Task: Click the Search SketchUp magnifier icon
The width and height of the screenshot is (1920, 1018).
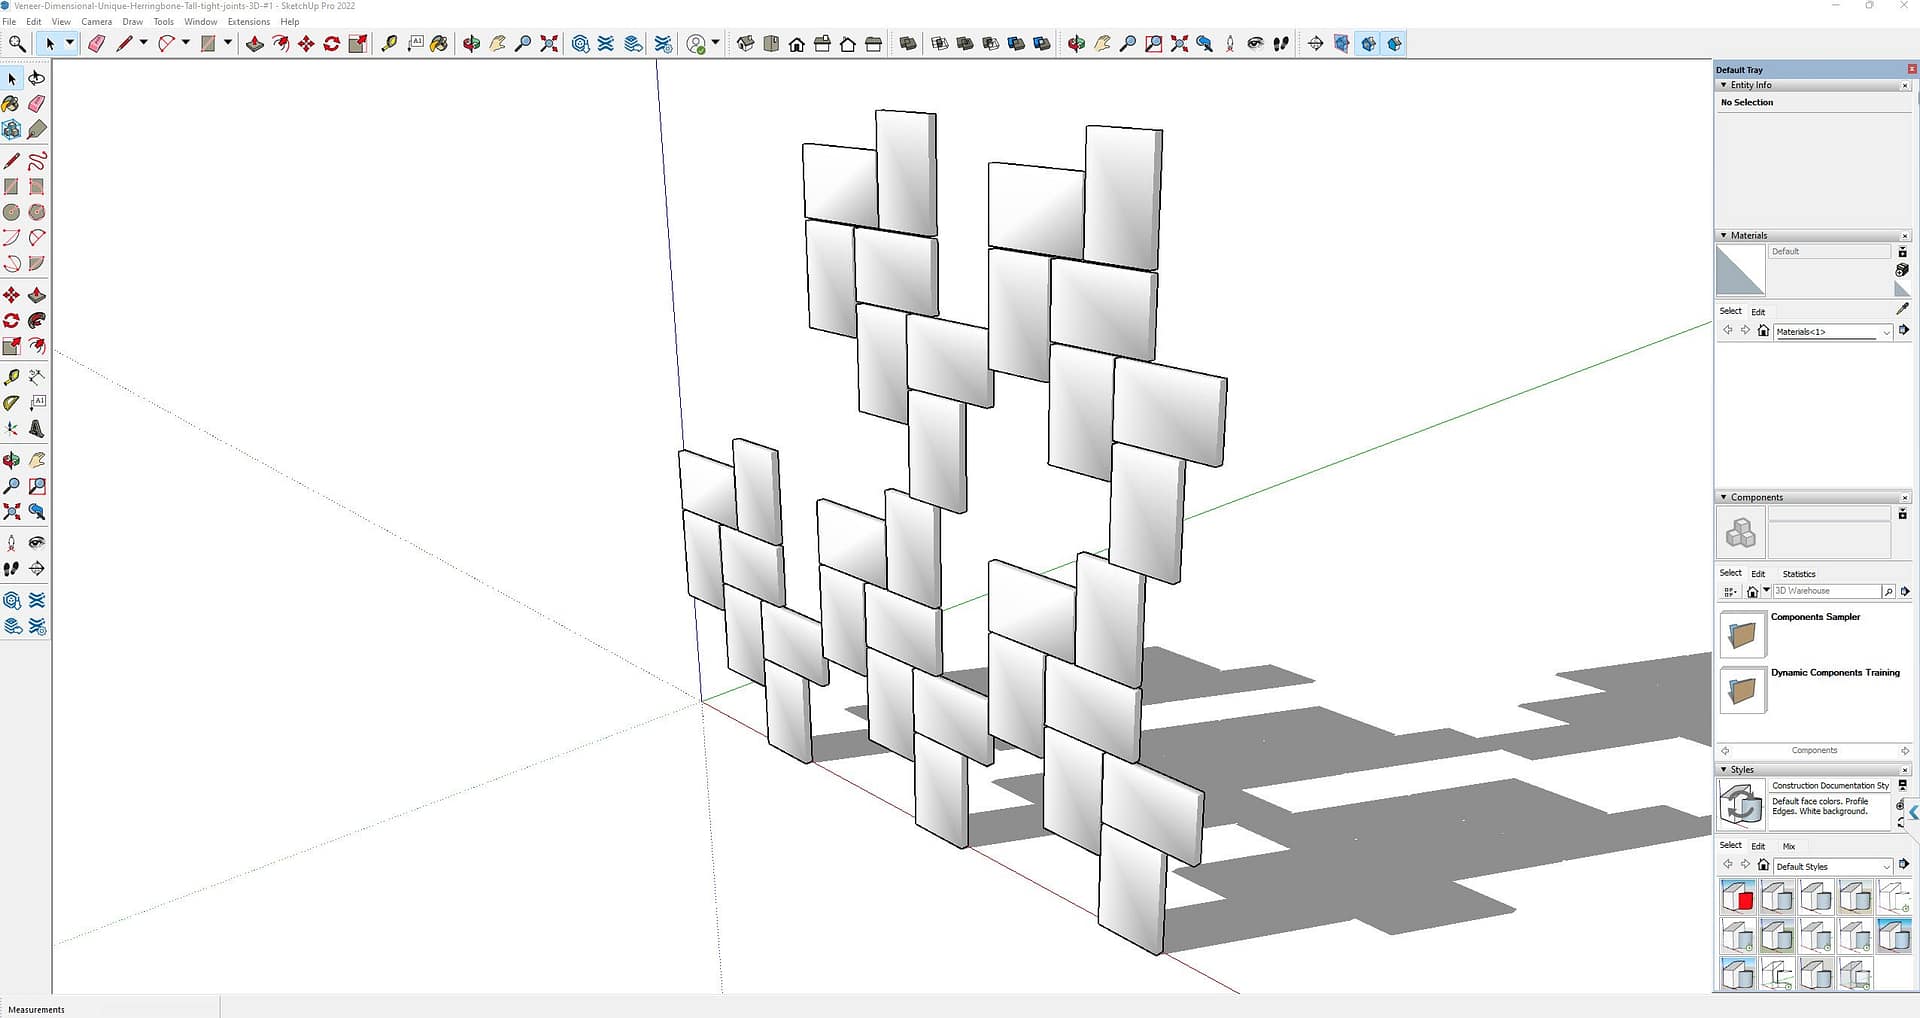Action: pyautogui.click(x=17, y=44)
